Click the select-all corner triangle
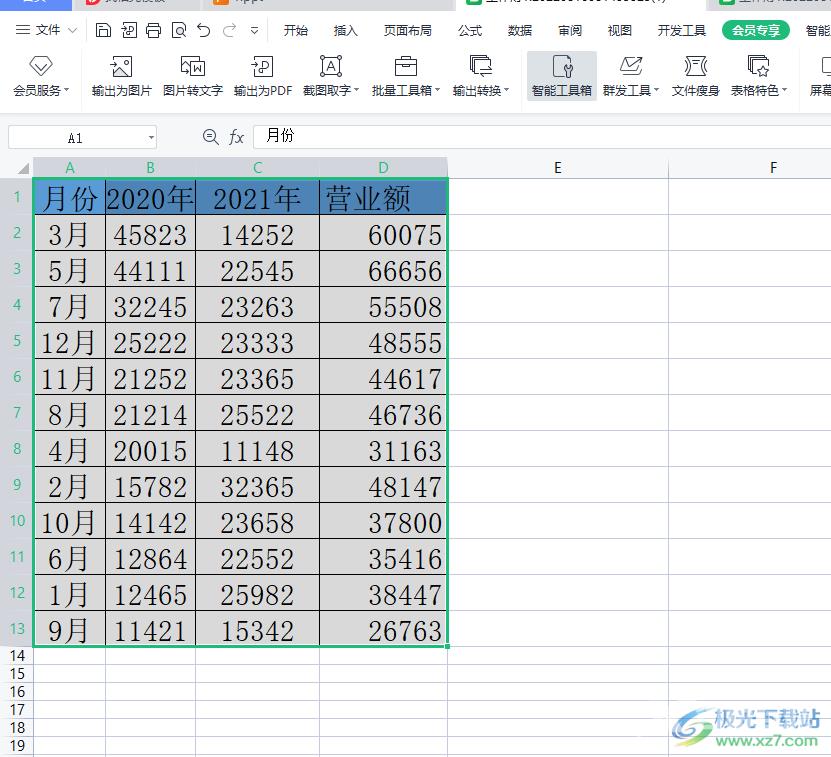 (21, 168)
